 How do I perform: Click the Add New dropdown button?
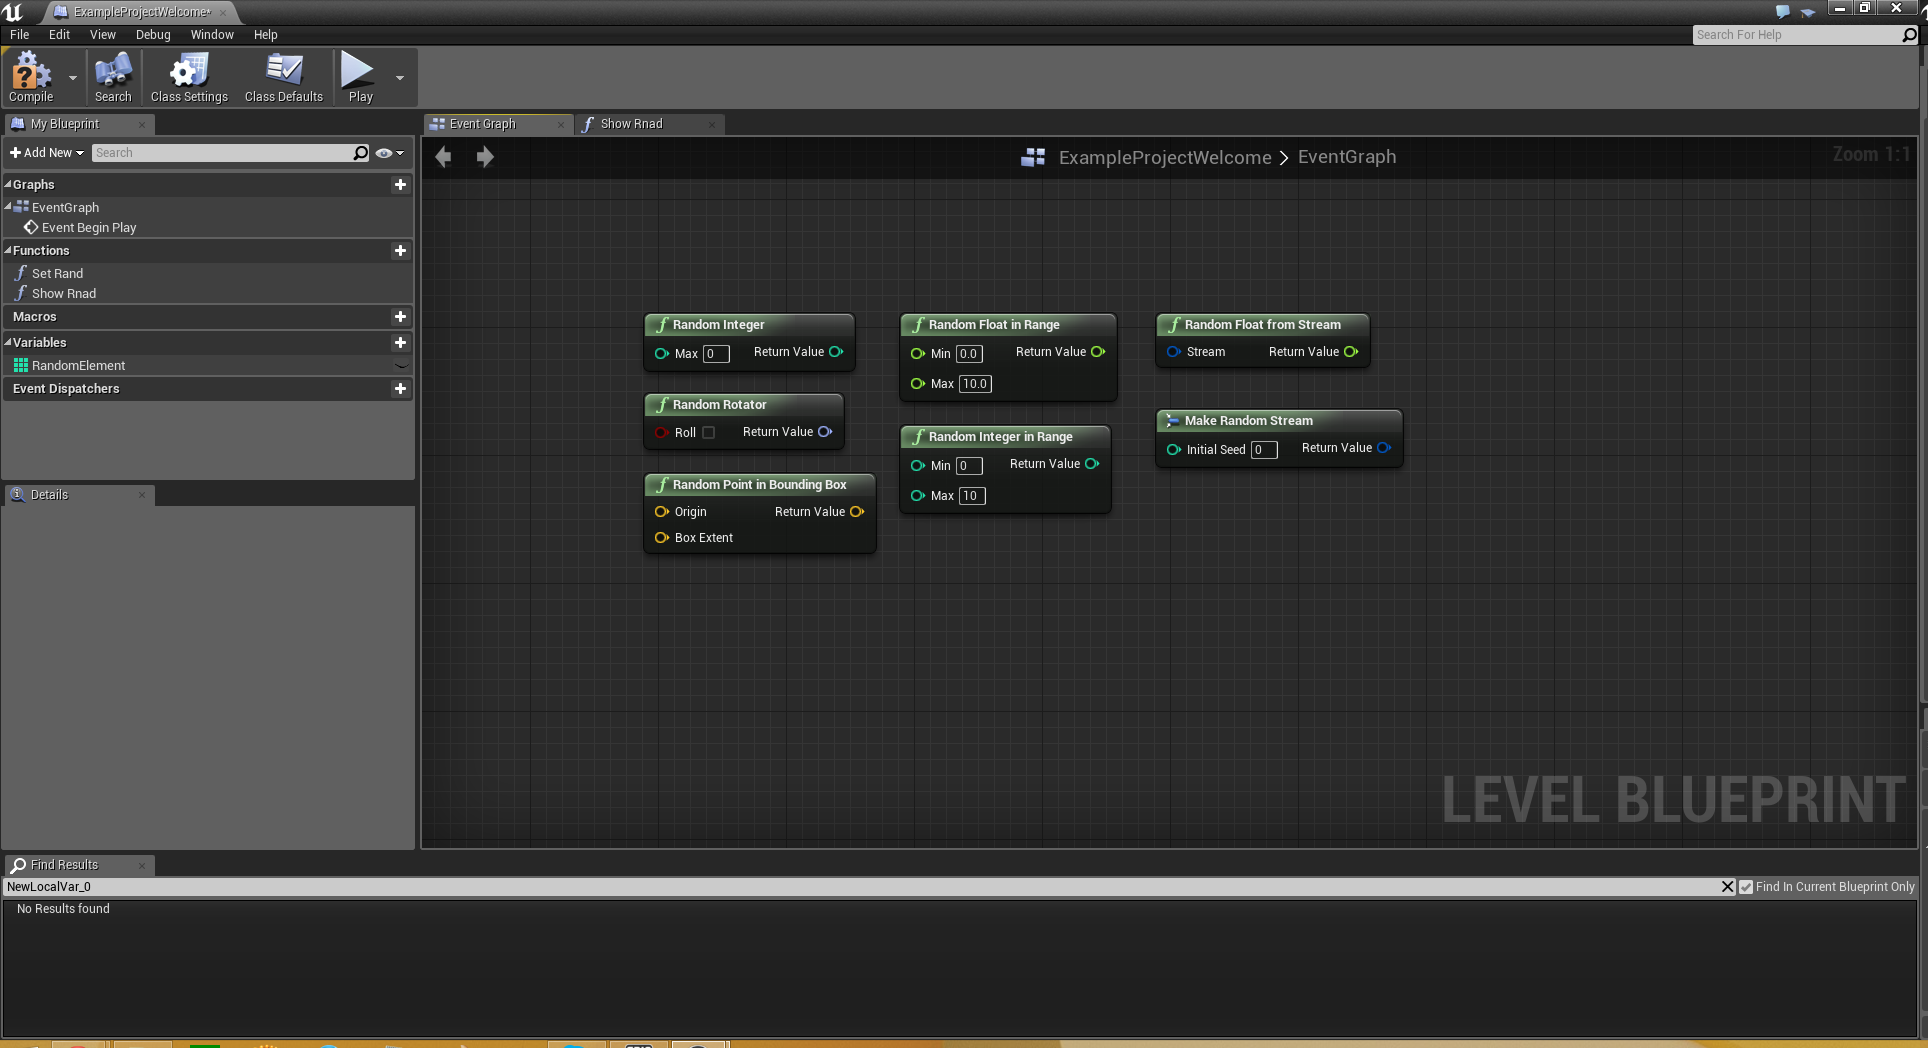point(46,153)
